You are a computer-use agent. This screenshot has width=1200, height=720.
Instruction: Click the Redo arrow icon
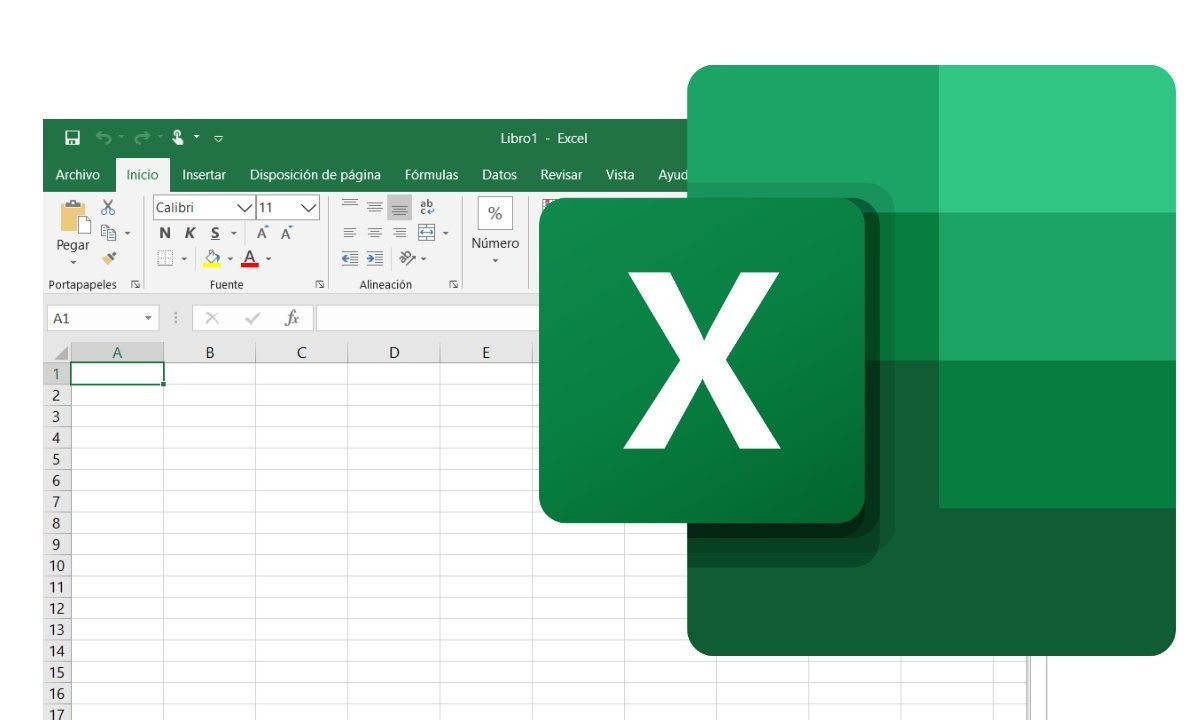(x=142, y=138)
